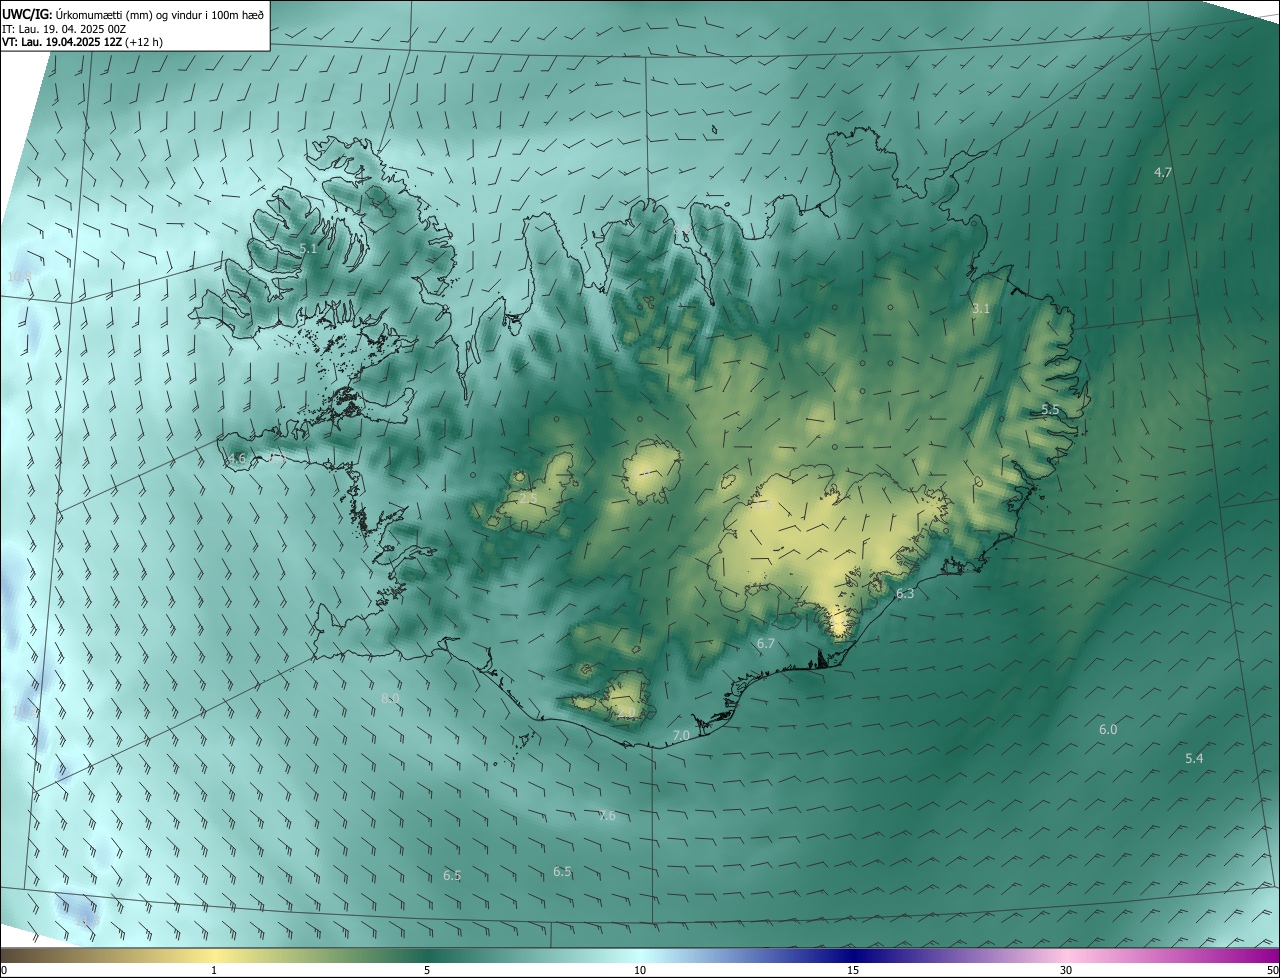Click the '6.0' value in the southeast sea

(1108, 730)
